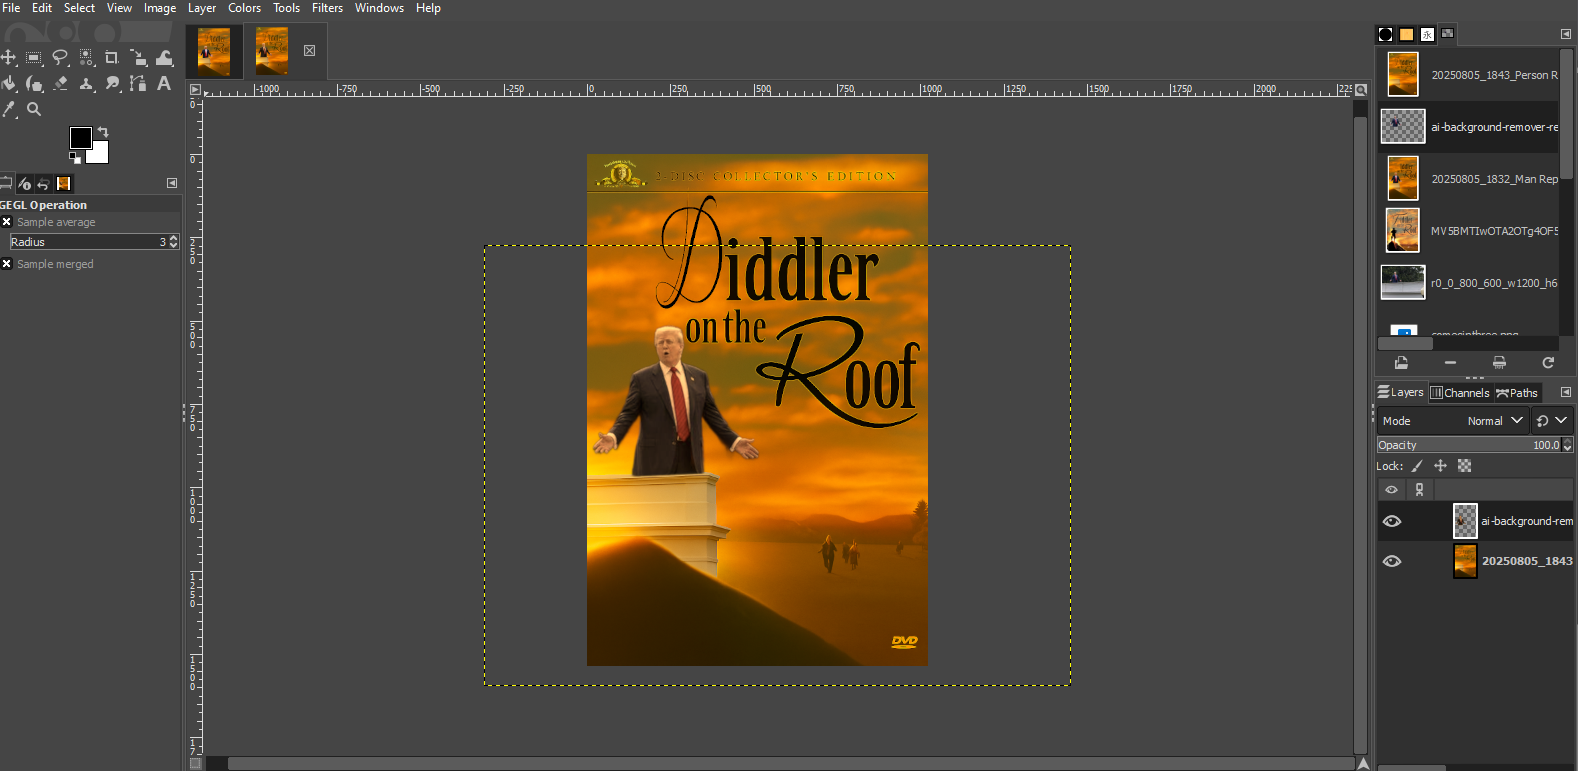The width and height of the screenshot is (1578, 771).
Task: Click the refresh icon in Images dock
Action: click(1548, 363)
